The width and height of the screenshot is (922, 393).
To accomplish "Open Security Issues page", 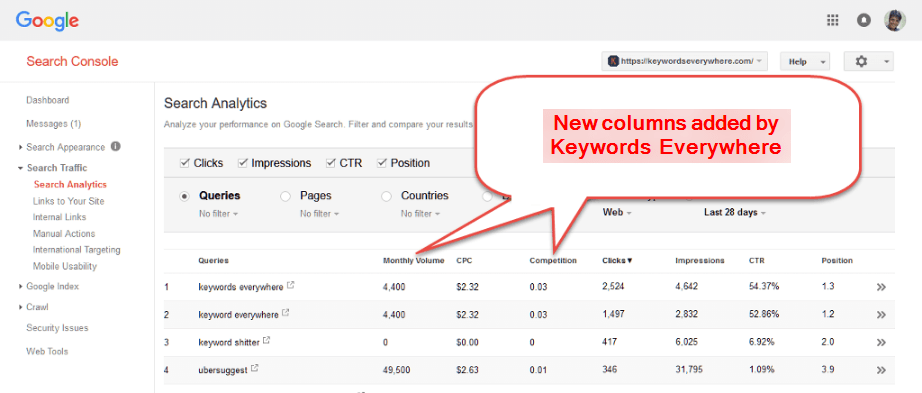I will tap(57, 328).
